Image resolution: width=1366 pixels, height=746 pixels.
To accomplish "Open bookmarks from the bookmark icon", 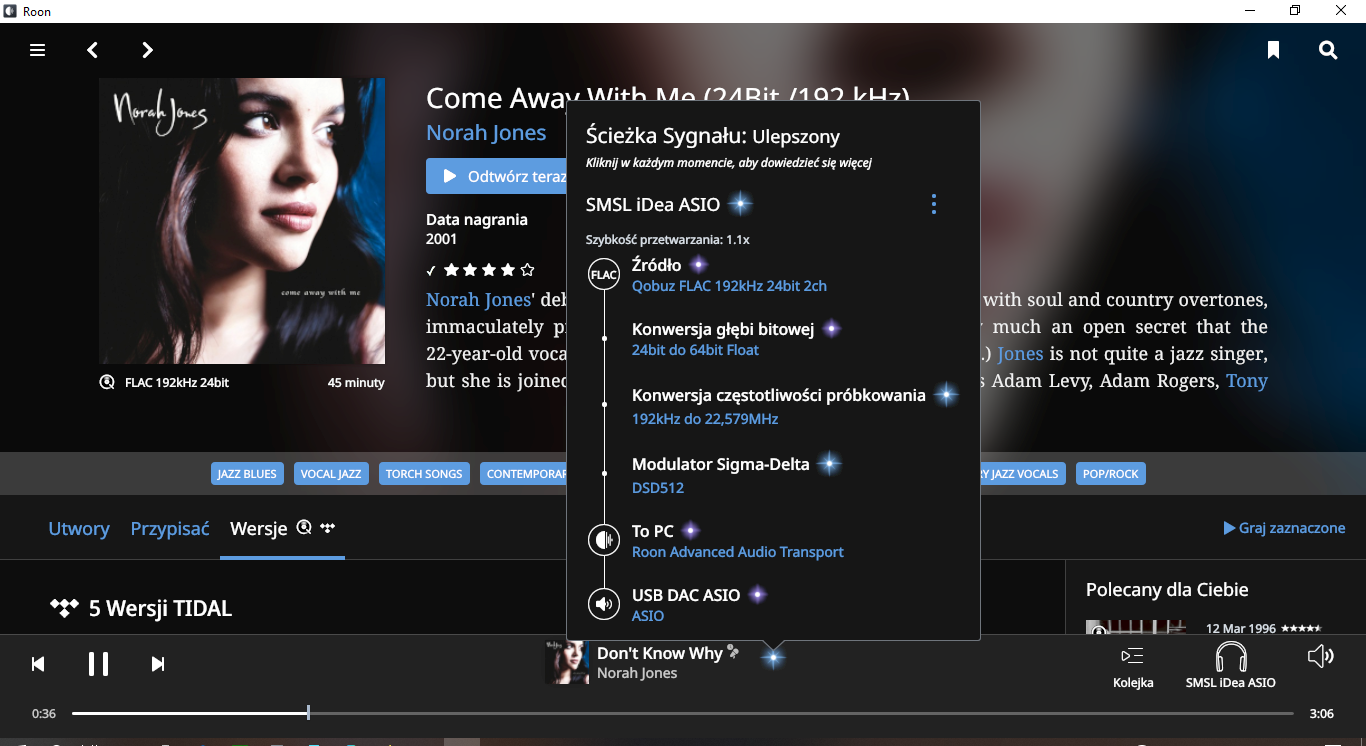I will coord(1273,50).
